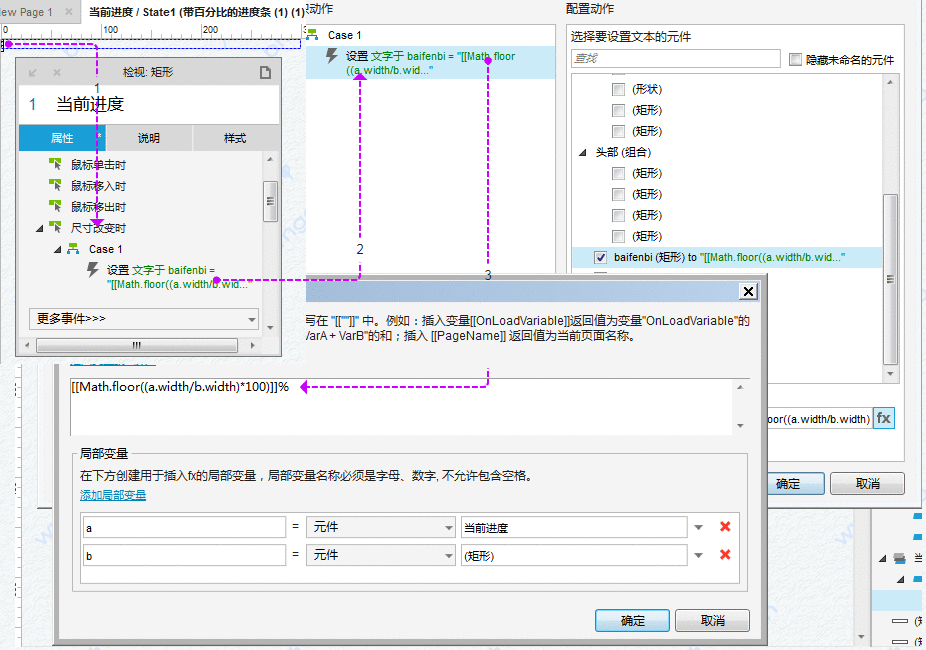Click the collapse arrow icon in inspector header
The height and width of the screenshot is (650, 926).
point(32,73)
